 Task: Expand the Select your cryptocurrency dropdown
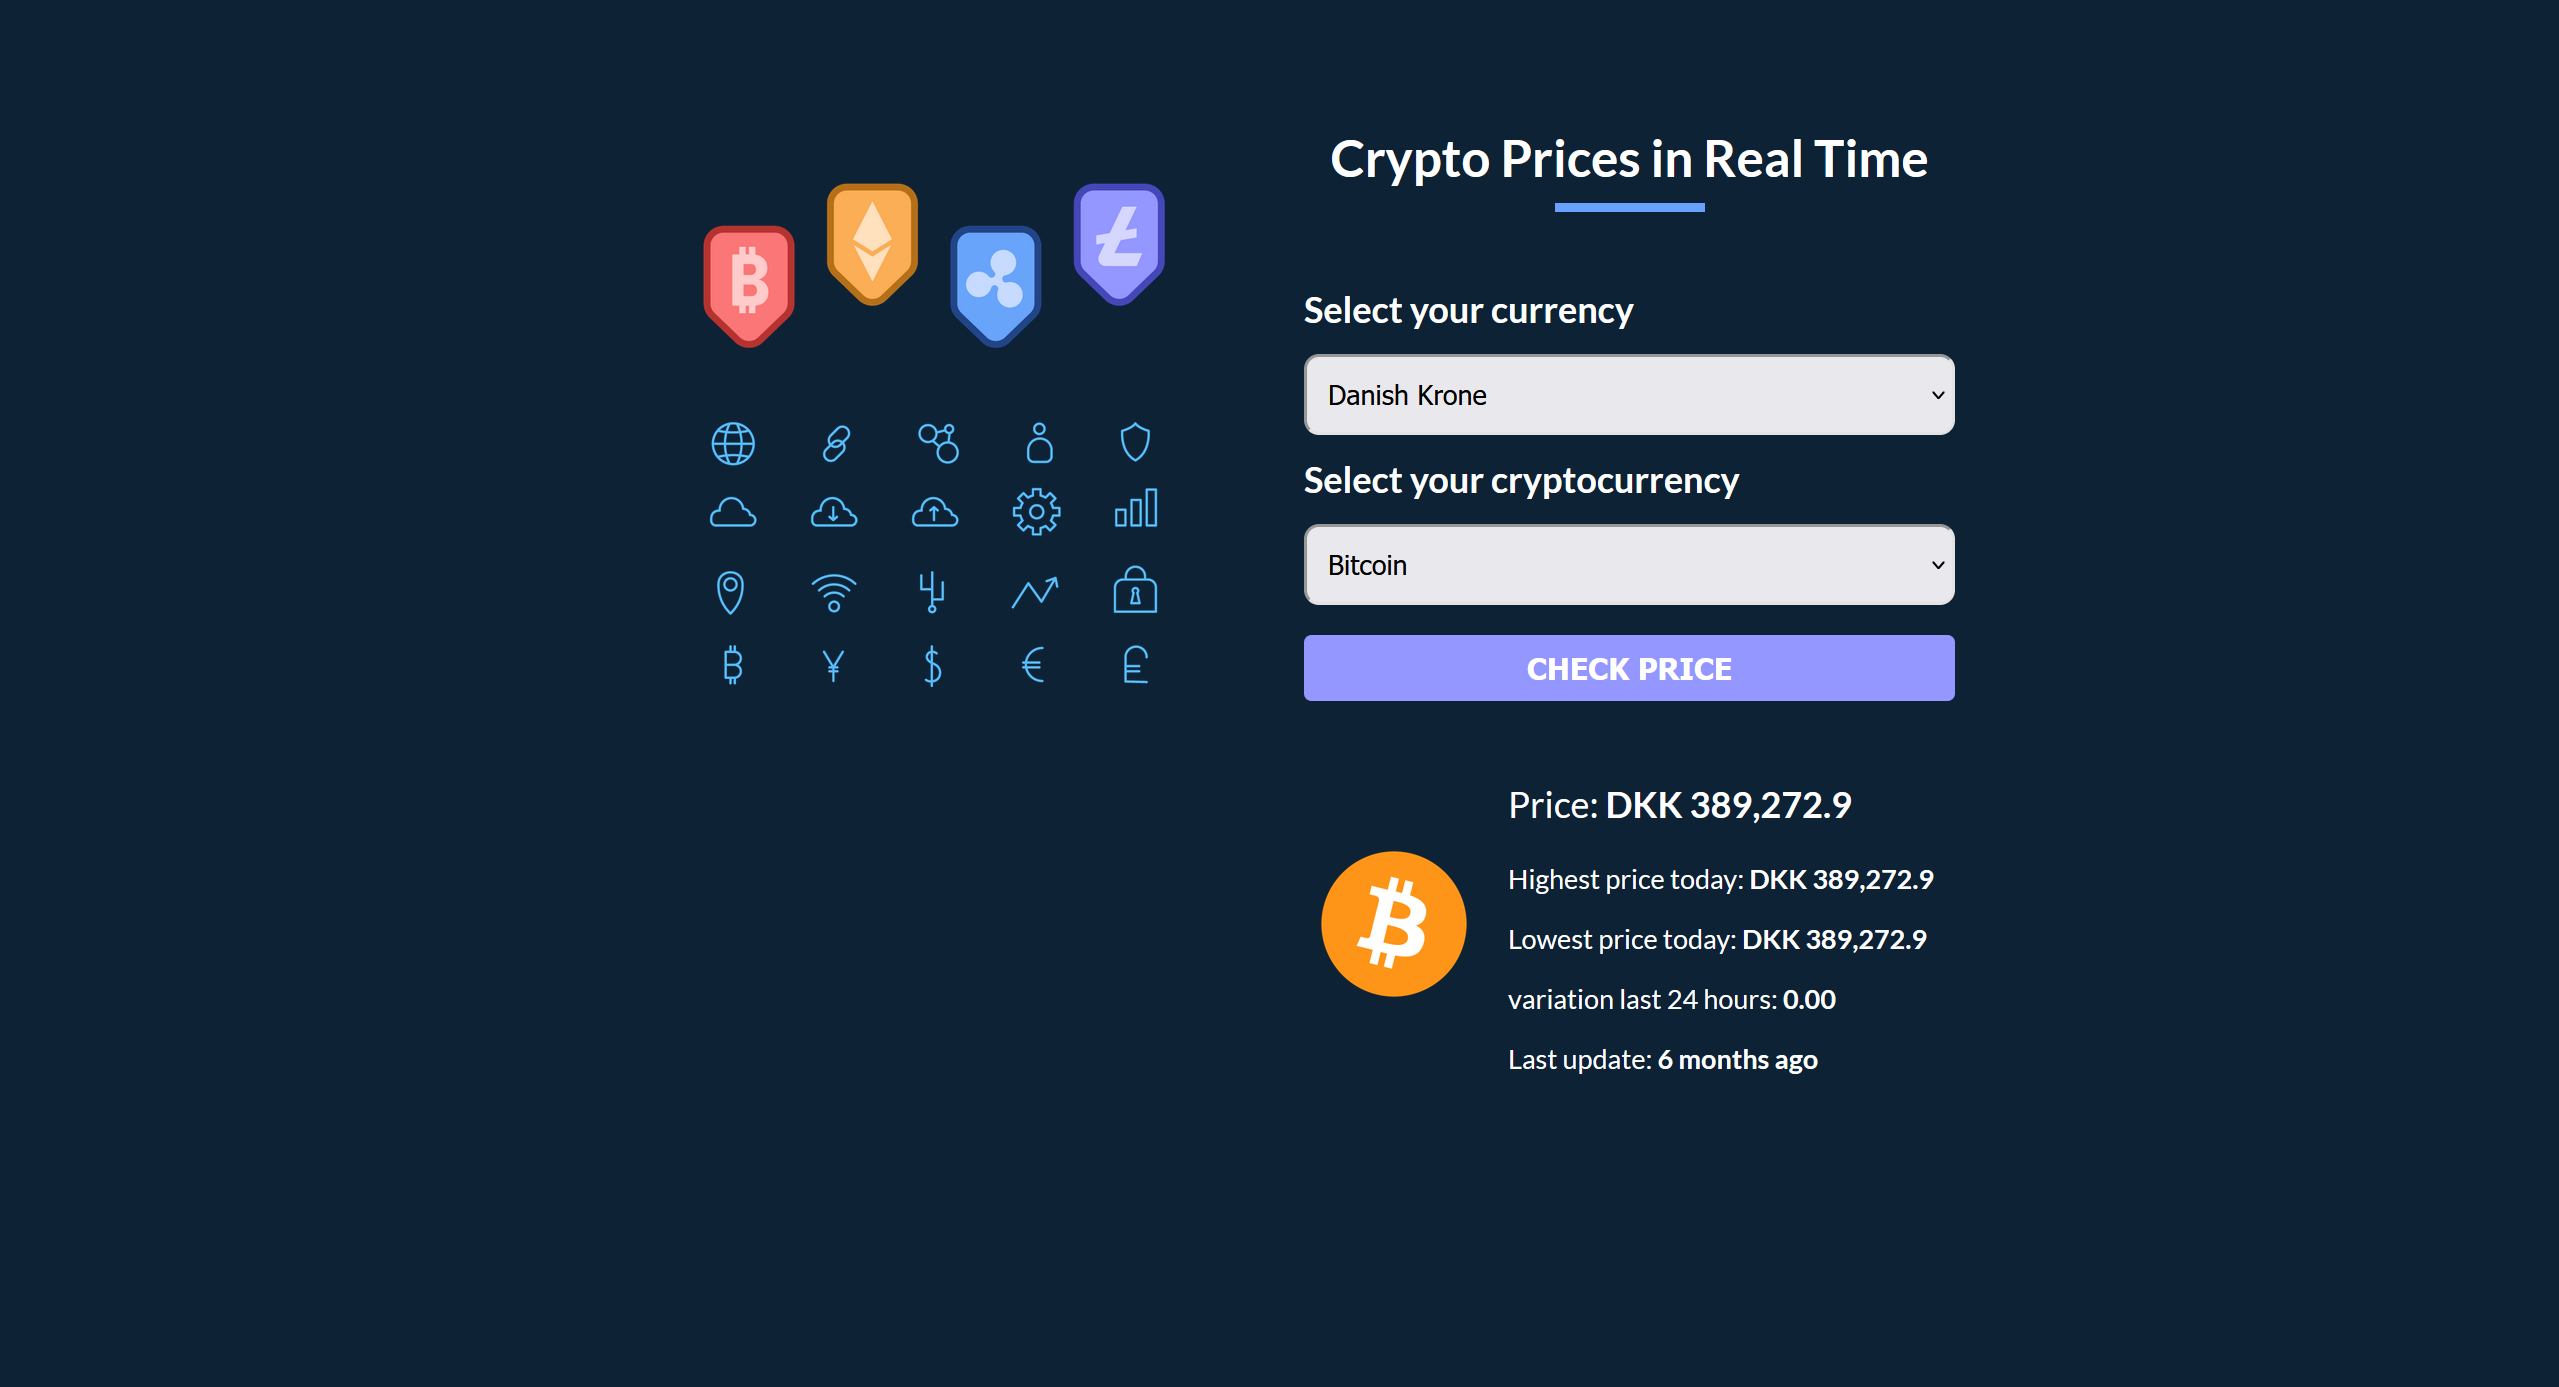pyautogui.click(x=1627, y=564)
